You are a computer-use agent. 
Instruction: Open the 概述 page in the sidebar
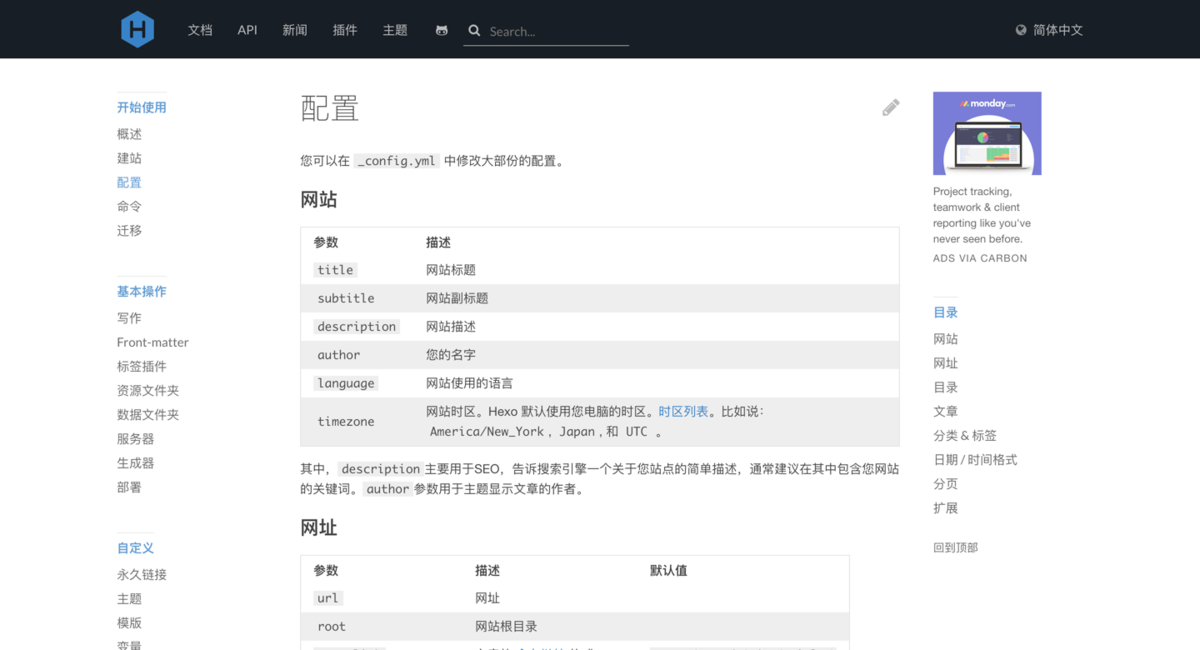pos(129,133)
